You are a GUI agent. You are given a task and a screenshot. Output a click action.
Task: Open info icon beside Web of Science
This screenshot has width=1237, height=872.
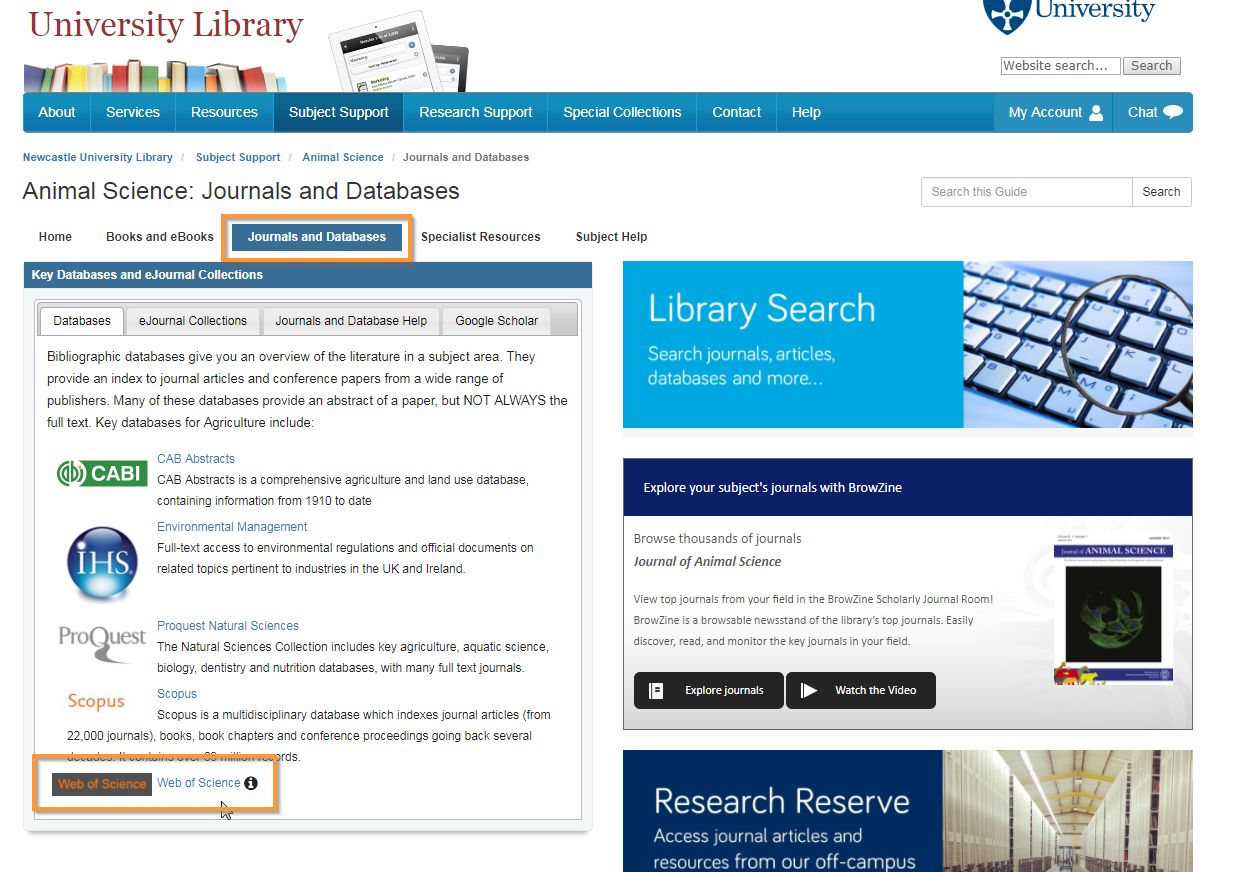251,783
